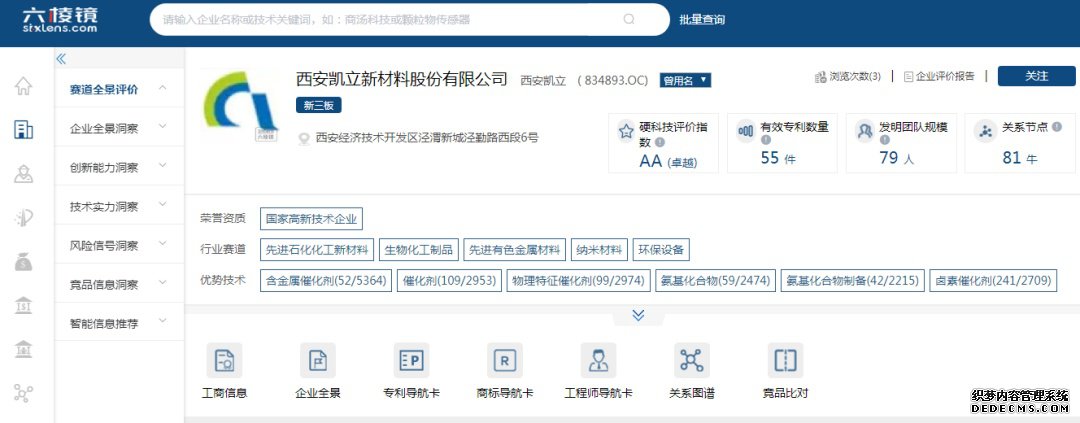
Task: Open the 曾用名 dropdown
Action: (685, 81)
